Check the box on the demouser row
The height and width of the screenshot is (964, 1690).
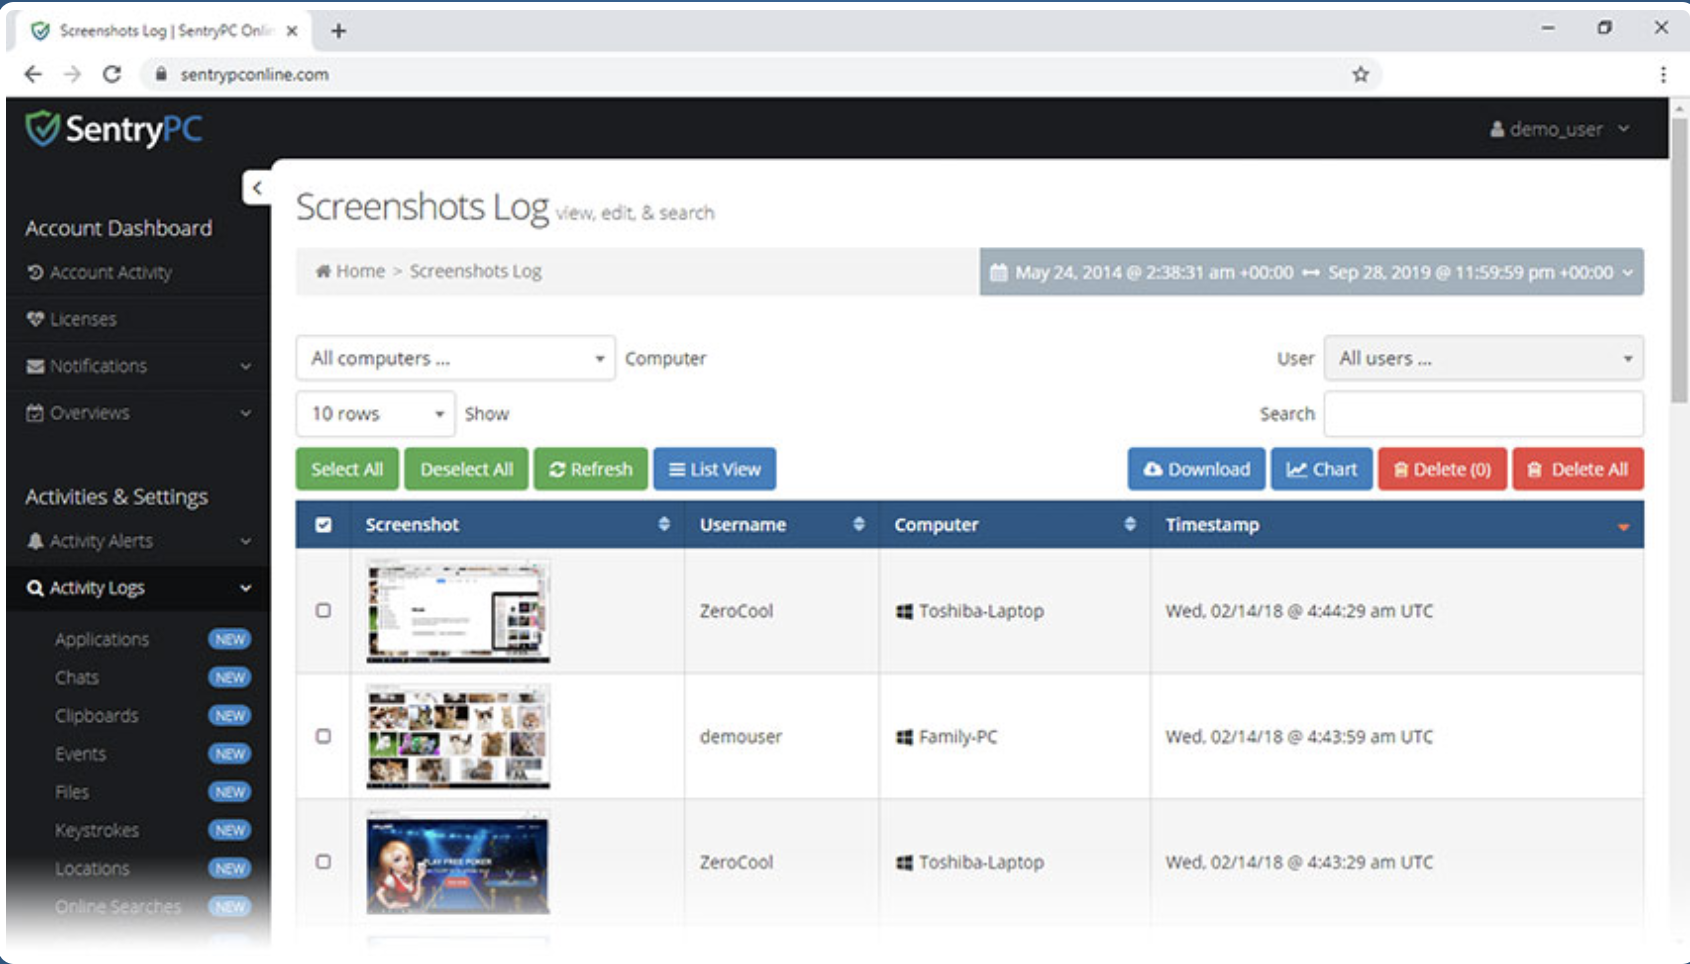(322, 737)
